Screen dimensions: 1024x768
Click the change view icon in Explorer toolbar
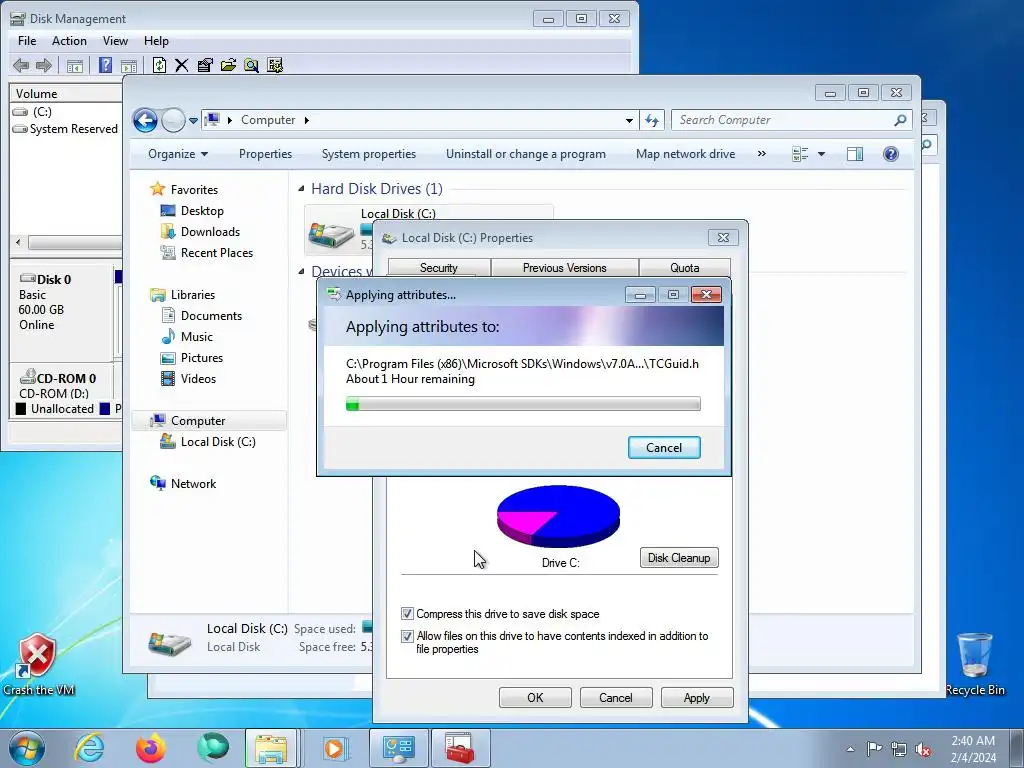tap(800, 154)
